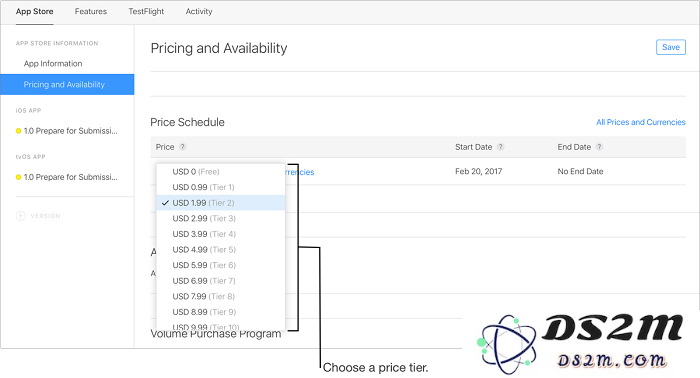Click the yellow status dot under tvOS App
The image size is (700, 378).
[18, 177]
